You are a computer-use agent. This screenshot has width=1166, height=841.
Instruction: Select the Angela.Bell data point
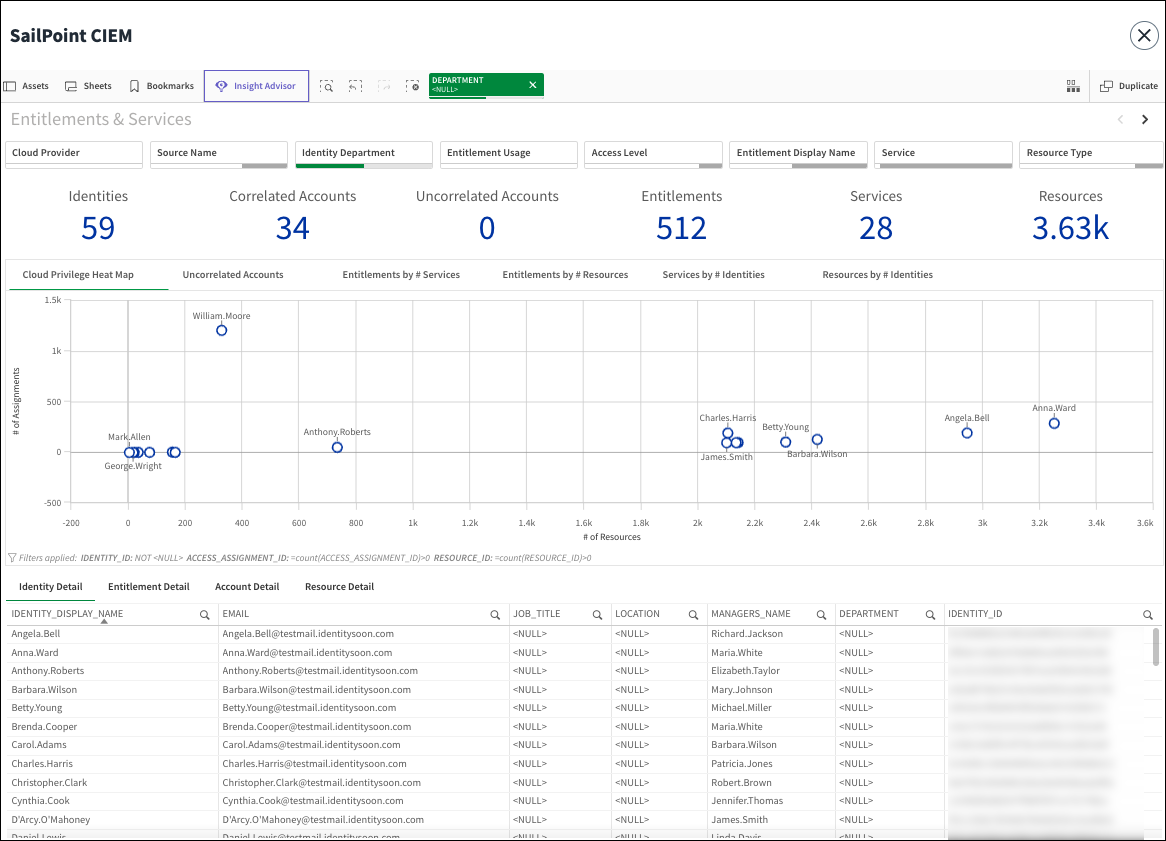pos(967,433)
